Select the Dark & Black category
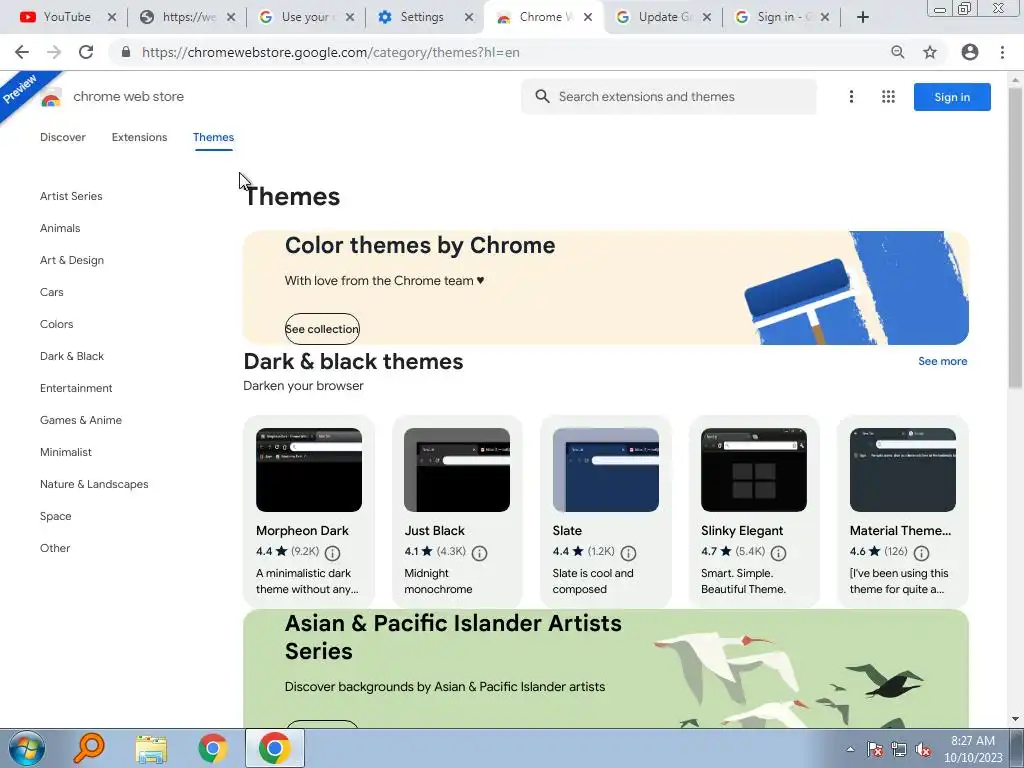Viewport: 1024px width, 768px height. 72,356
